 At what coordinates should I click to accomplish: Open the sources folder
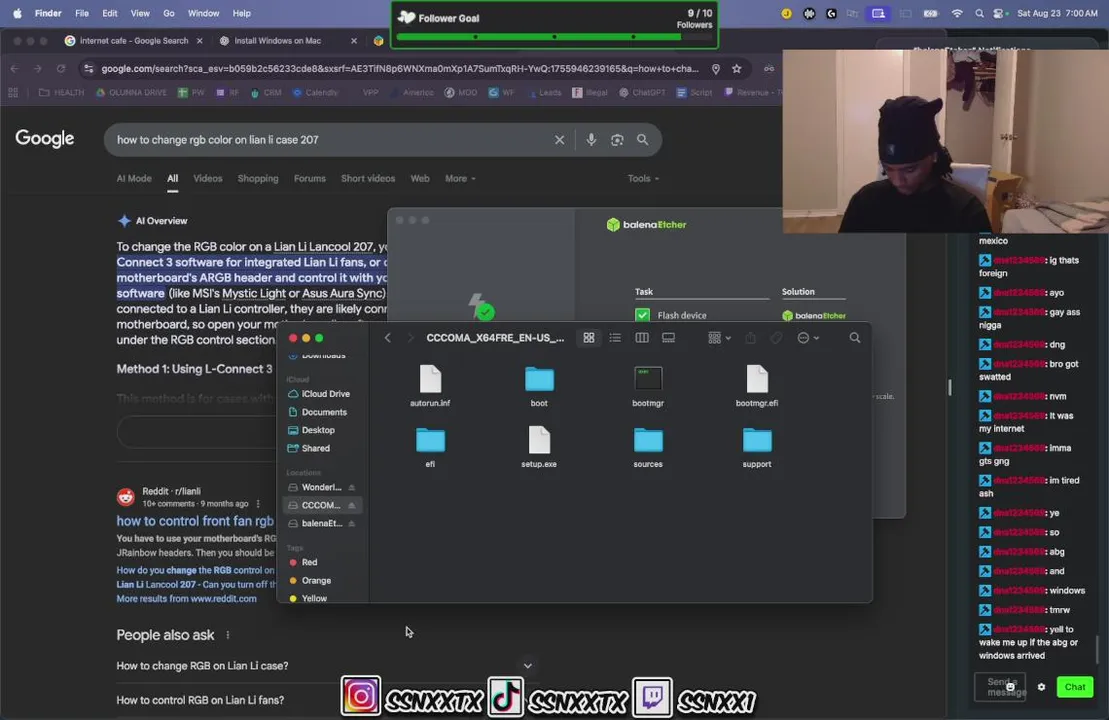click(x=648, y=447)
